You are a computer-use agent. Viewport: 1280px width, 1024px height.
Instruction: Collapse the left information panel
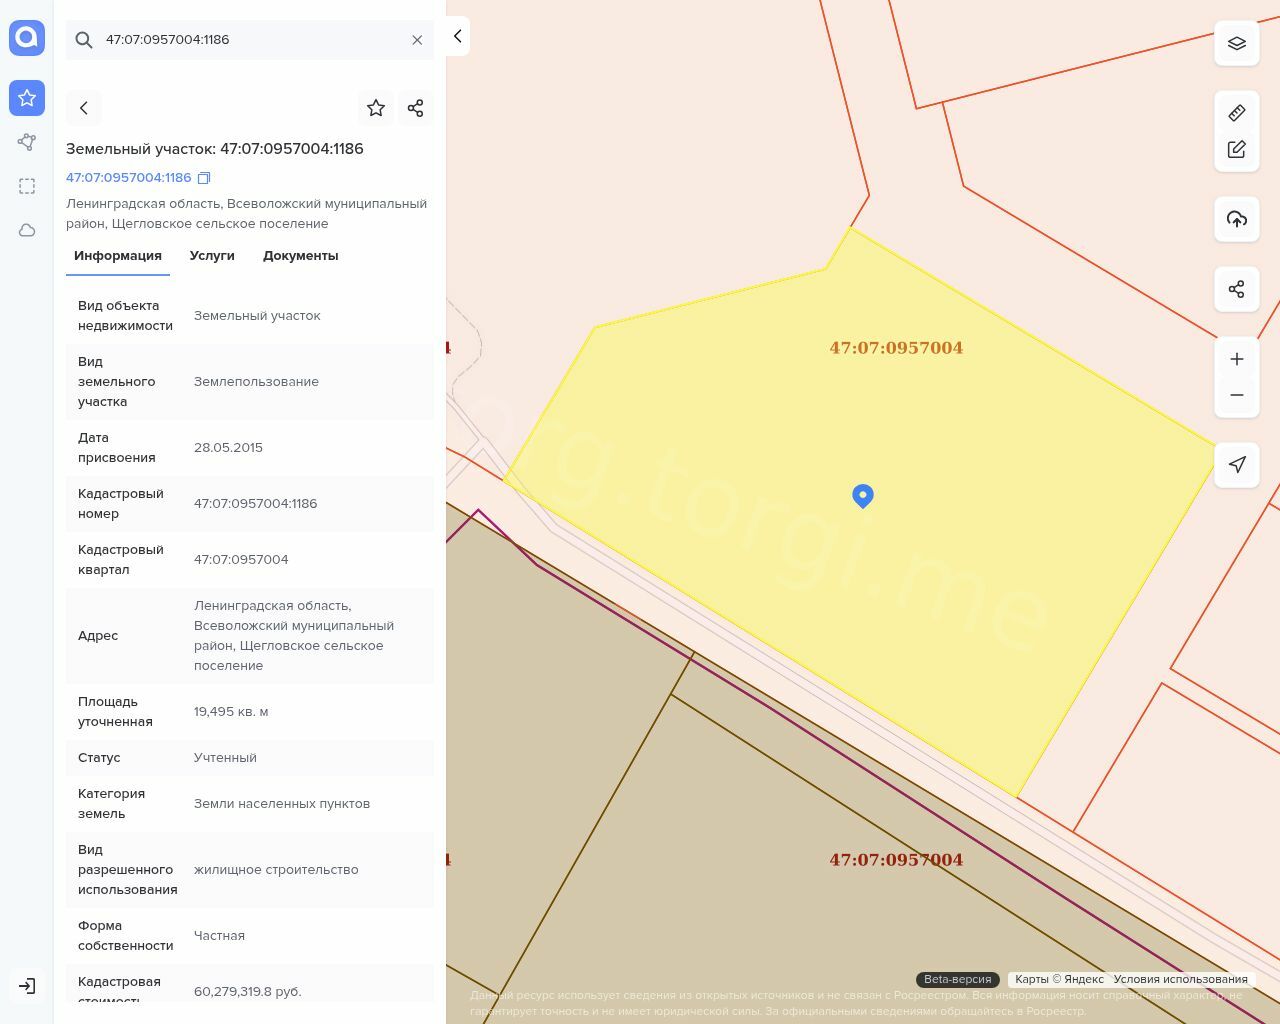pos(457,37)
